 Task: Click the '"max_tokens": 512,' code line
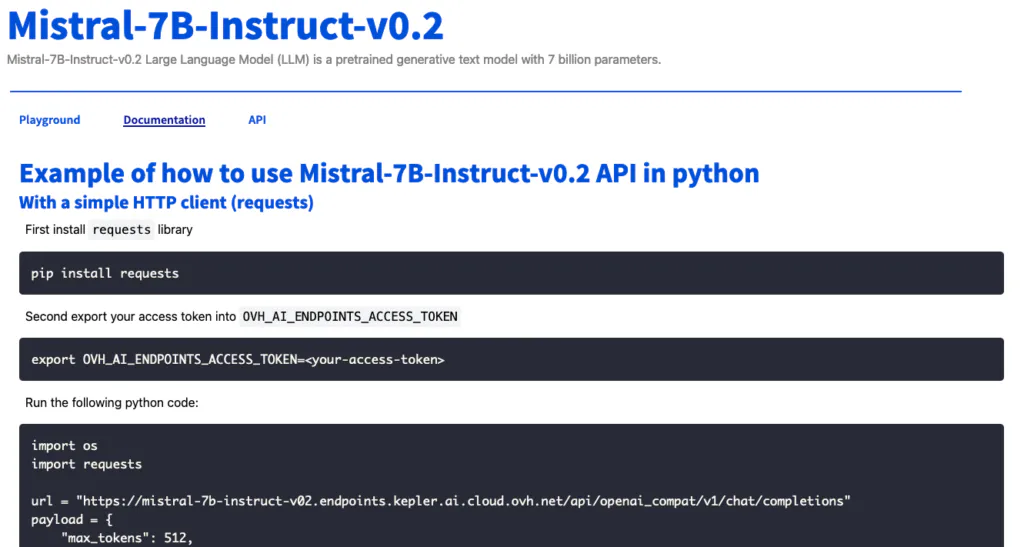coord(127,538)
